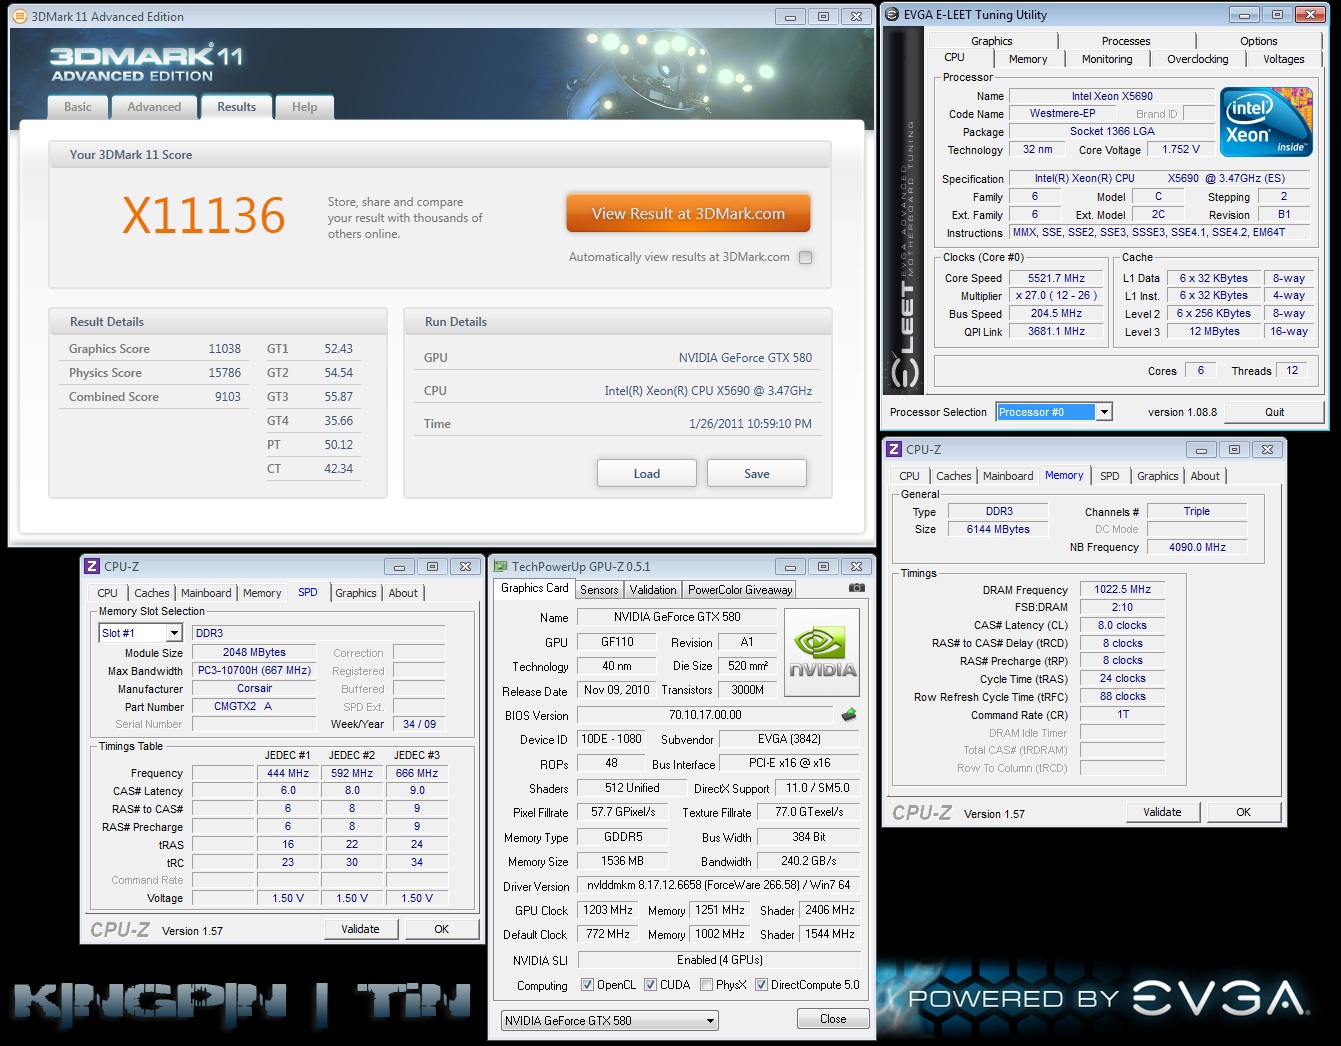Click the CPU-Z Memory window title icon
The width and height of the screenshot is (1341, 1046).
pyautogui.click(x=894, y=449)
